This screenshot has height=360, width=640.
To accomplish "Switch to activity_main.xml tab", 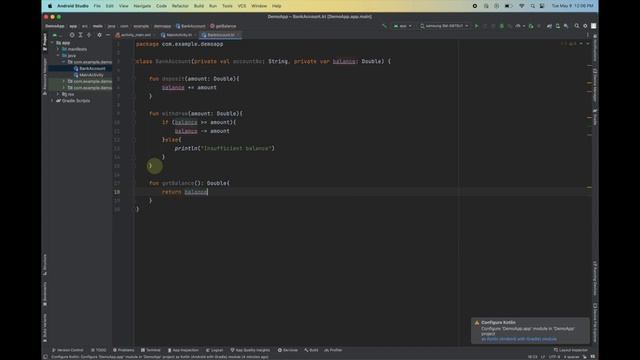I will [133, 35].
